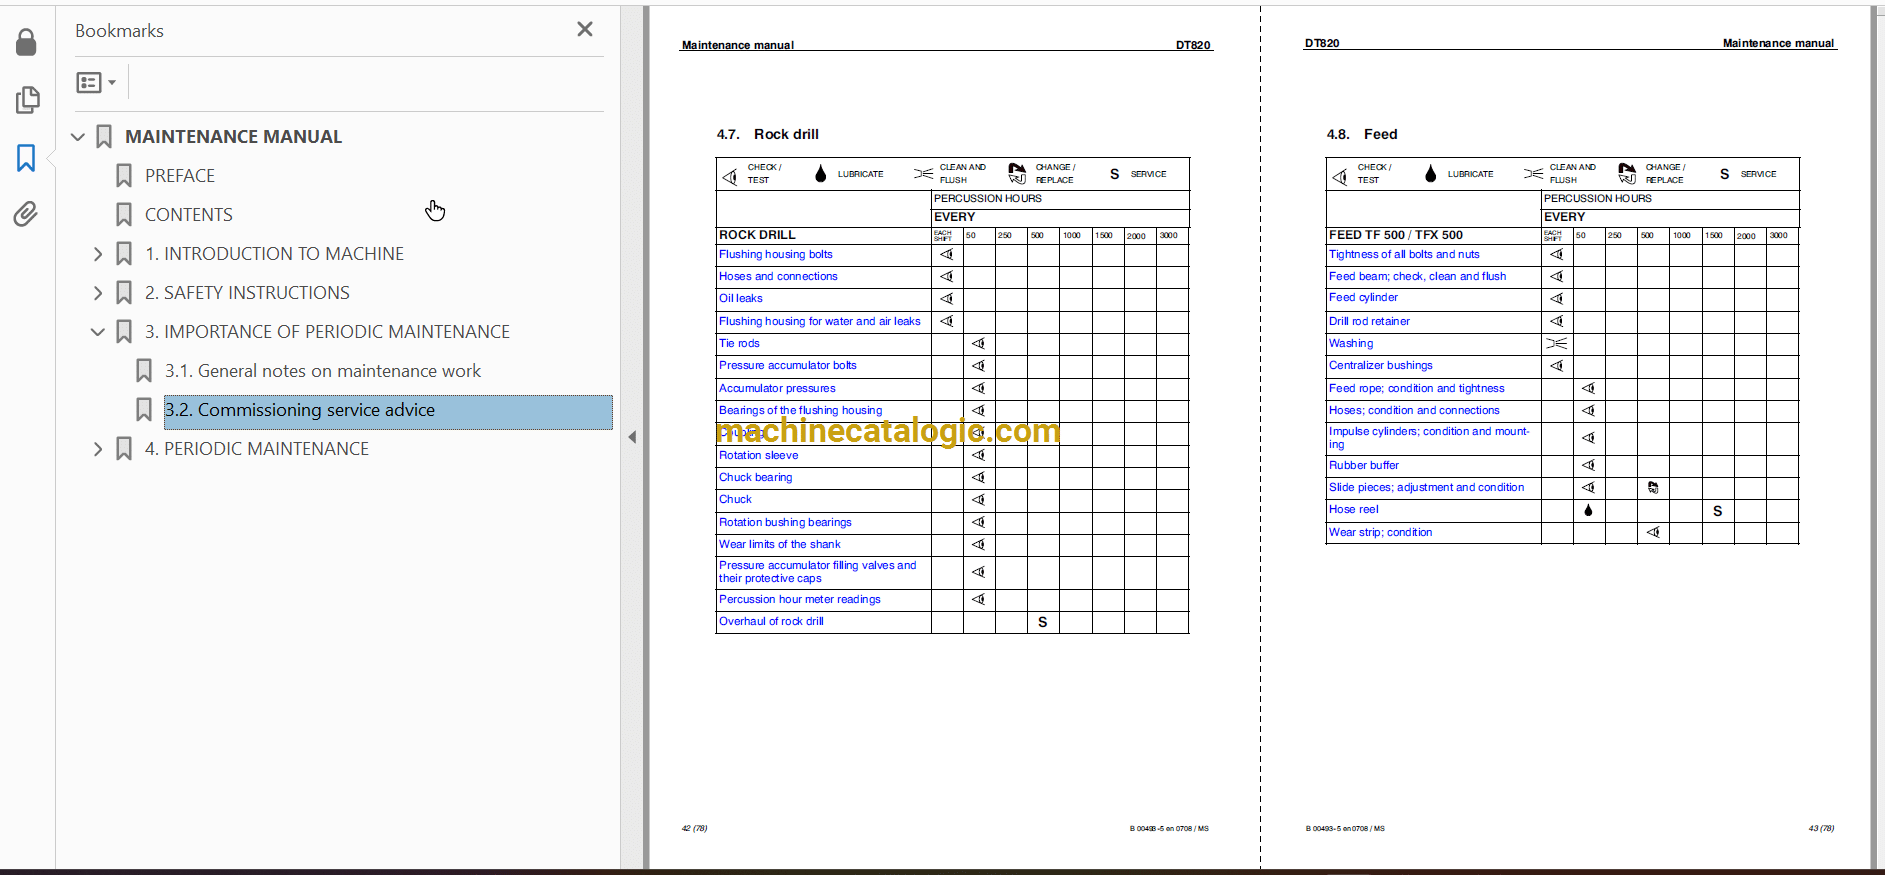Follow Feed rope; condition and tightness link
This screenshot has width=1885, height=875.
pyautogui.click(x=1416, y=388)
